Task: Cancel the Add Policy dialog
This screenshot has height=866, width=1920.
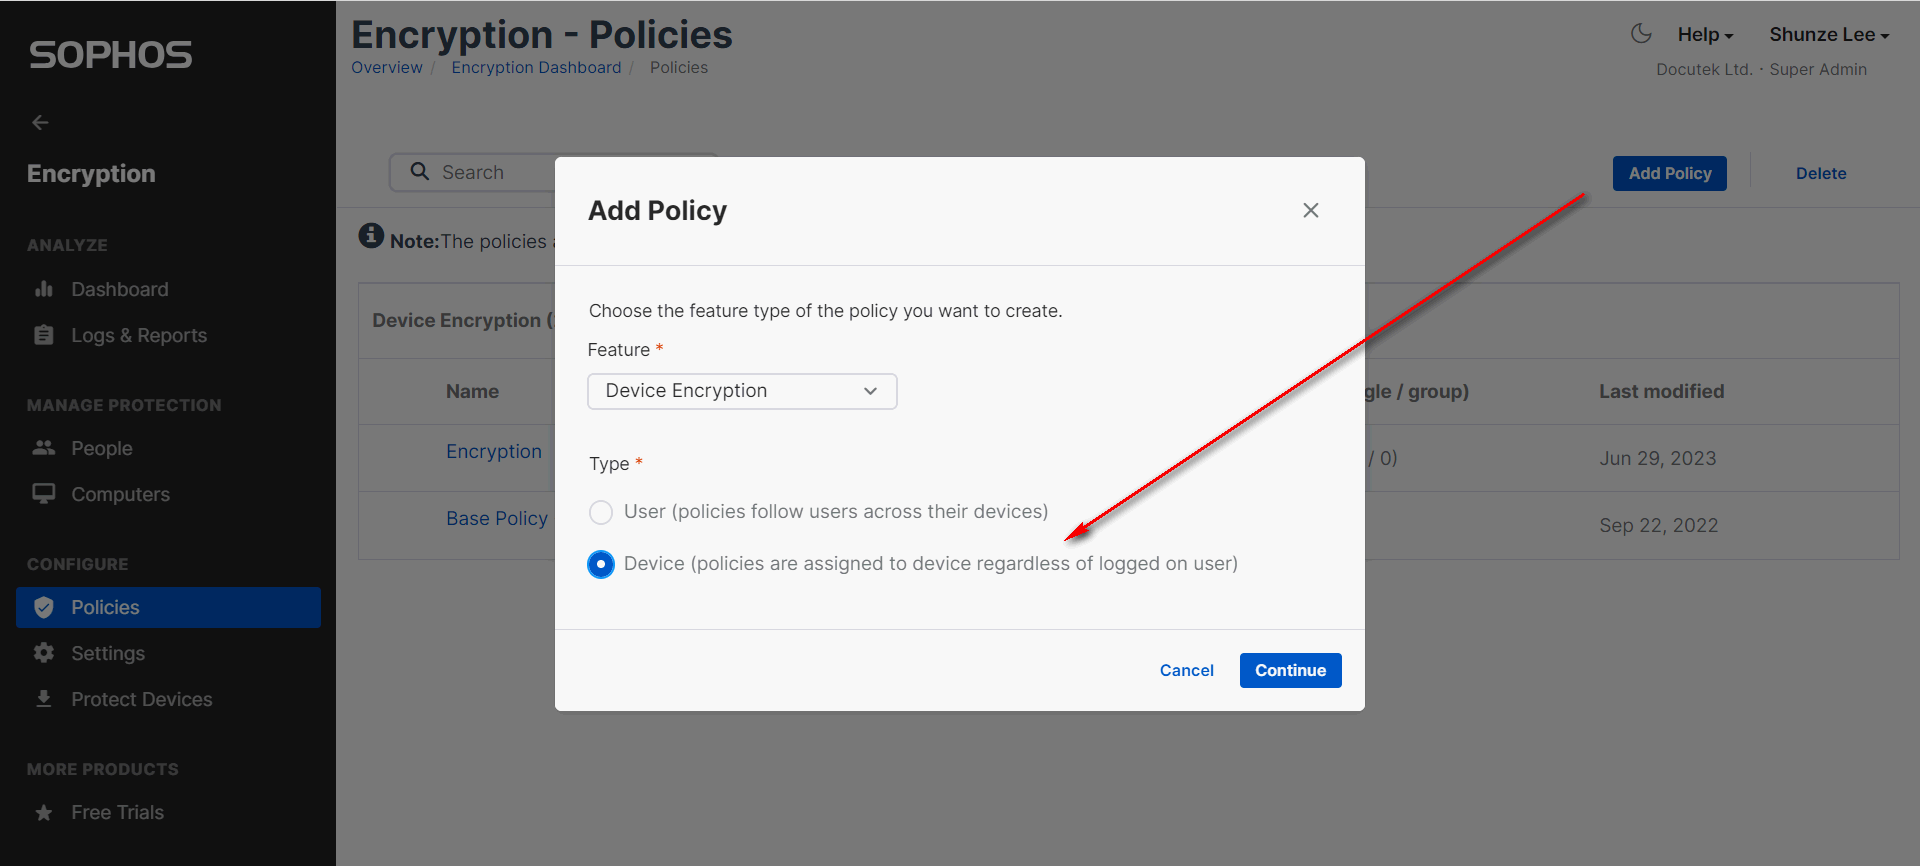Action: click(1186, 670)
